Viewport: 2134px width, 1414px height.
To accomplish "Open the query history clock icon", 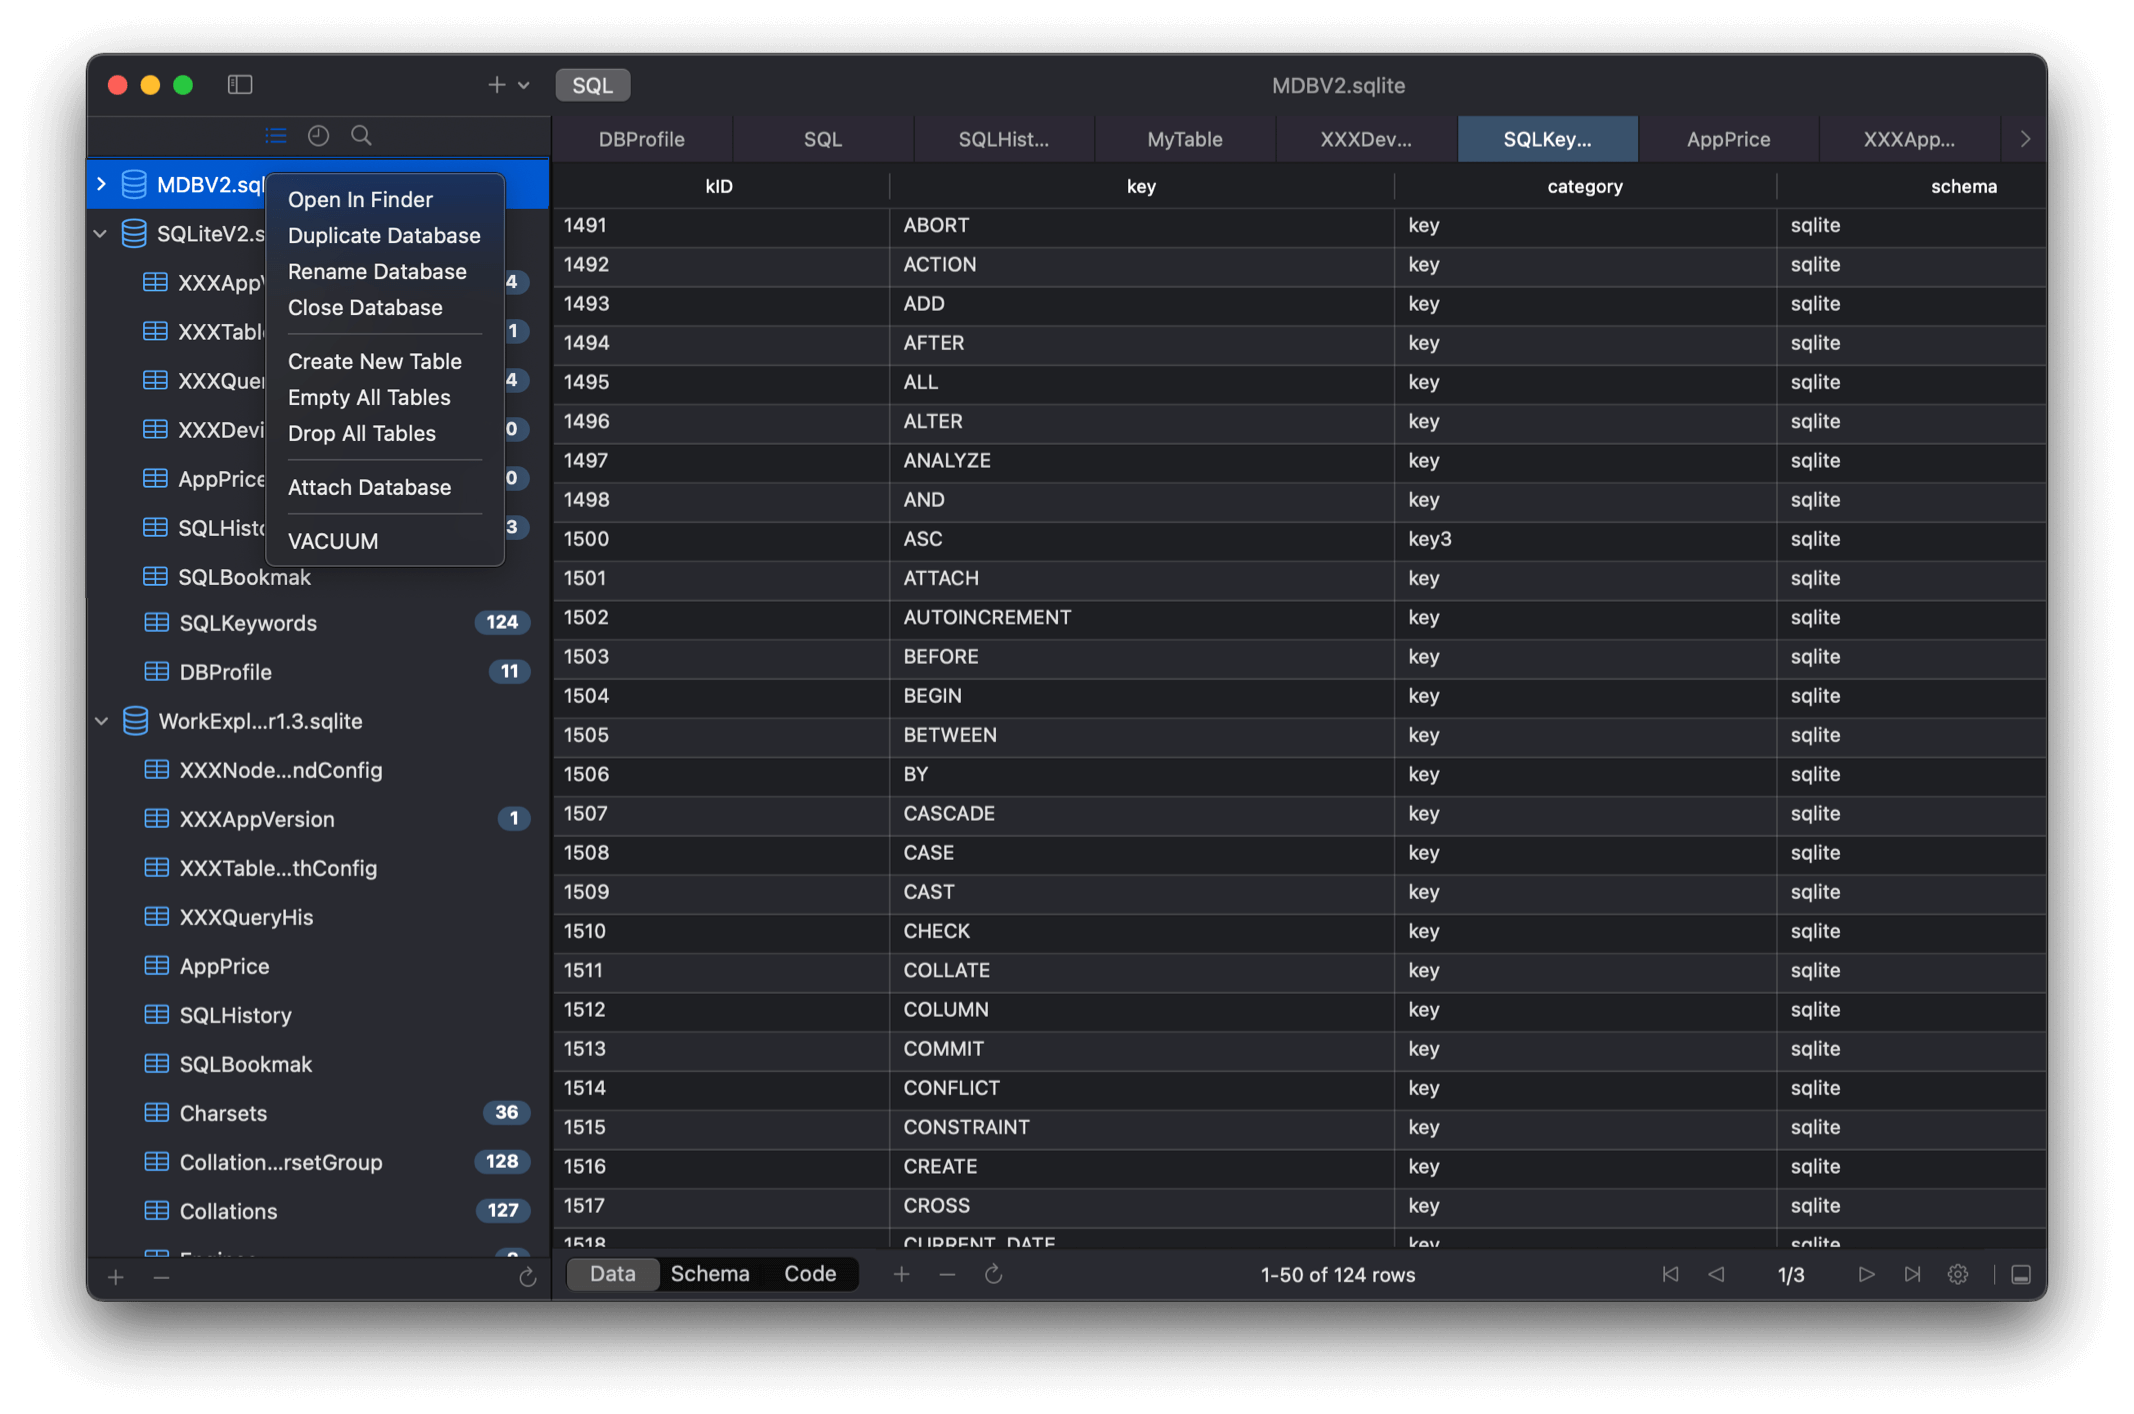I will pyautogui.click(x=318, y=135).
